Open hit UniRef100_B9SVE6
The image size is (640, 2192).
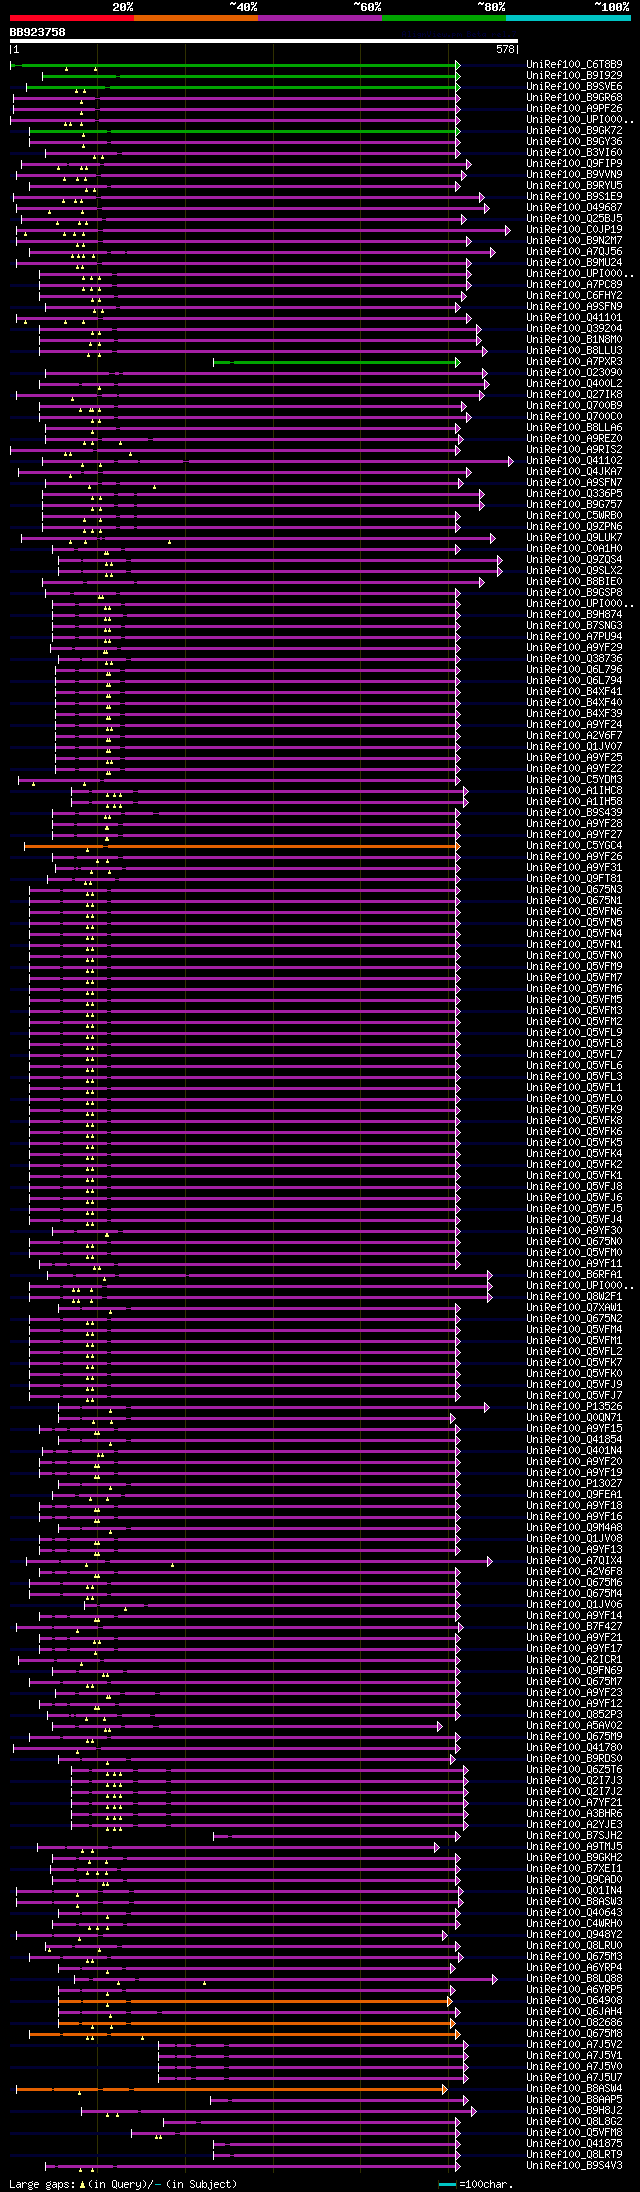tap(574, 87)
